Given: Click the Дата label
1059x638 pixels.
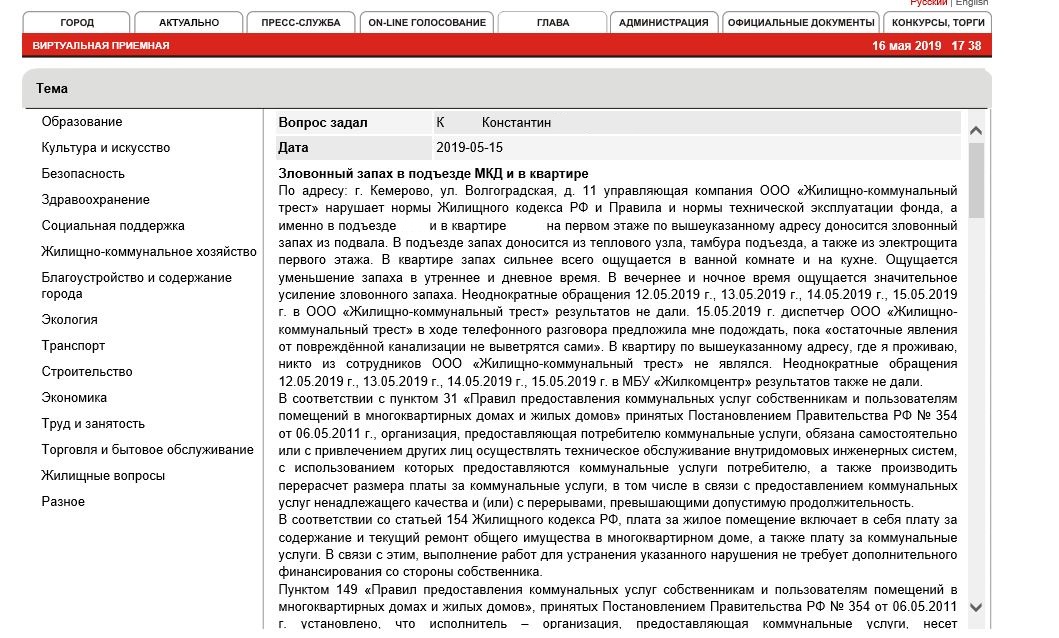Looking at the screenshot, I should point(293,147).
